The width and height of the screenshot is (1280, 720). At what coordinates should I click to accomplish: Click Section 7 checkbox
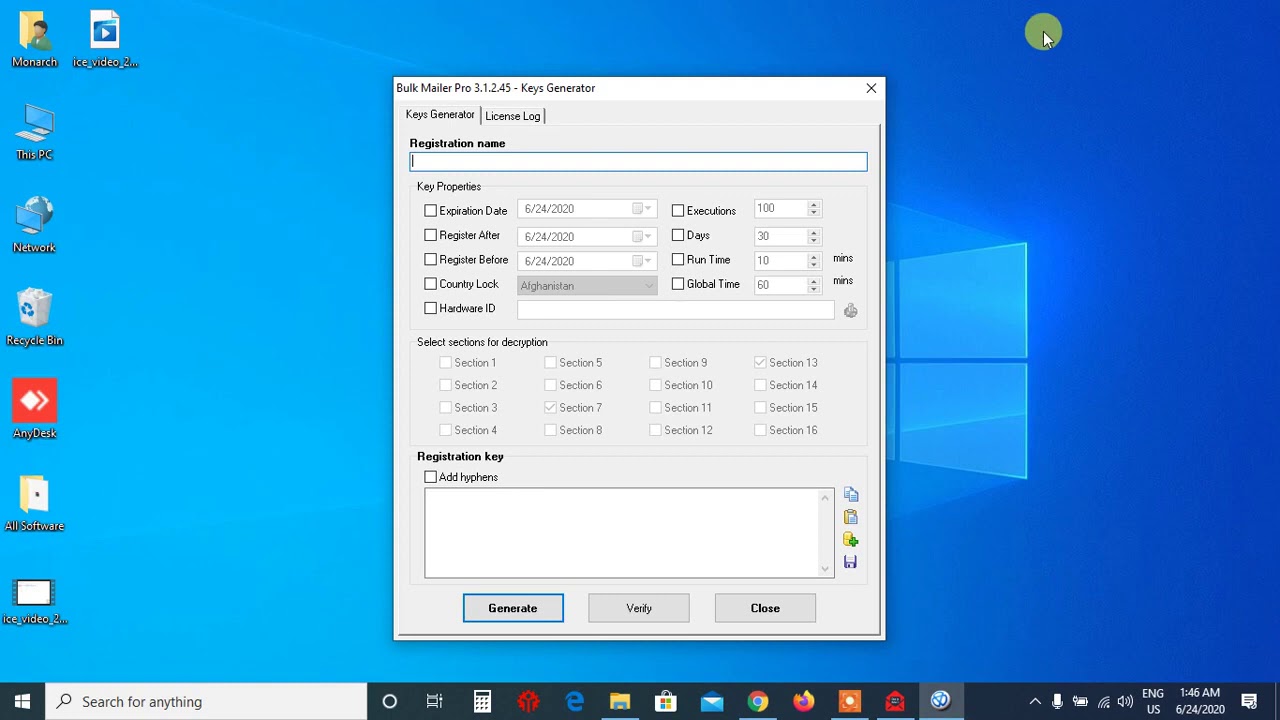pos(550,408)
